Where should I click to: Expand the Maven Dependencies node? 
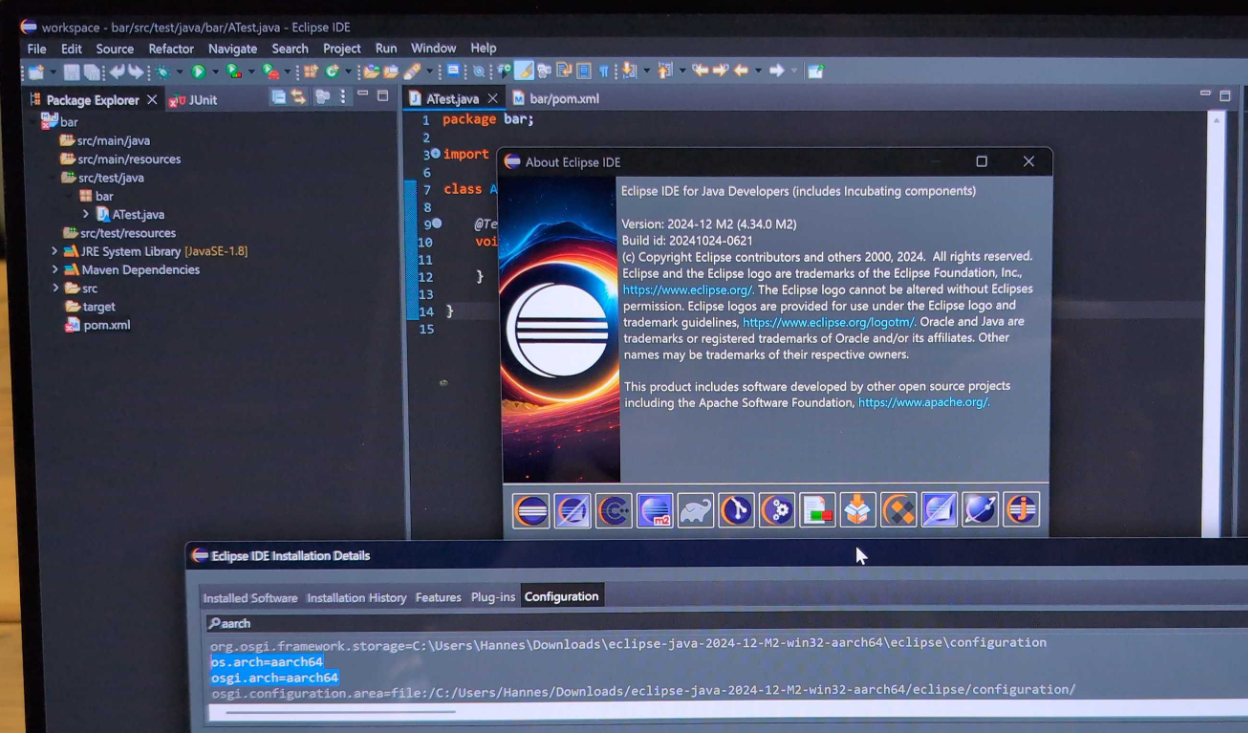point(54,270)
